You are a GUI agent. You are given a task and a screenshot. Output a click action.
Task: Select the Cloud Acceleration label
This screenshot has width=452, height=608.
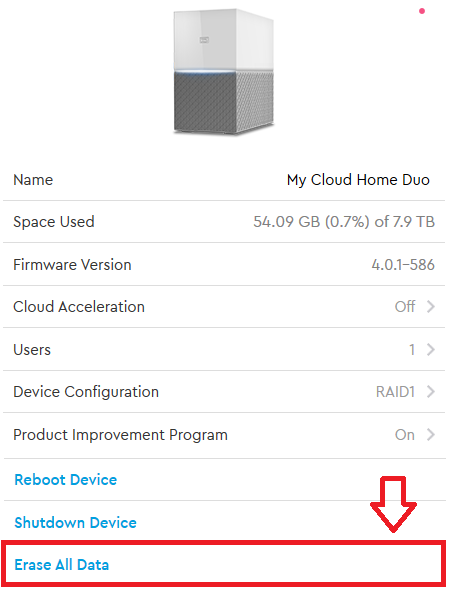click(79, 307)
